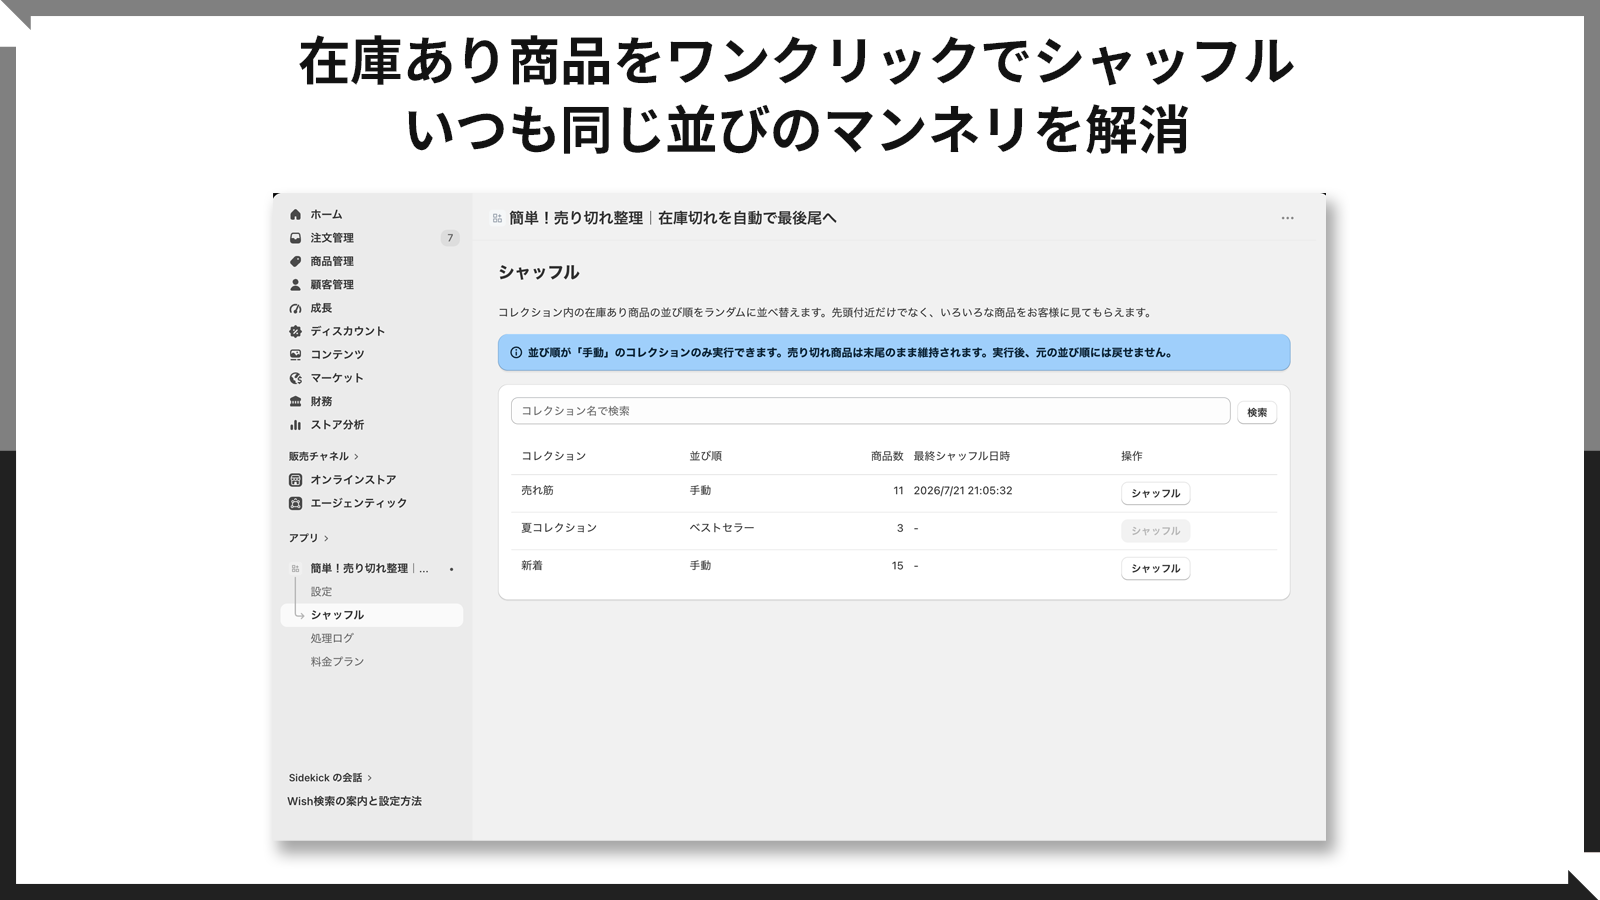
Task: Click the Products (商品管理) tag icon
Action: (295, 261)
